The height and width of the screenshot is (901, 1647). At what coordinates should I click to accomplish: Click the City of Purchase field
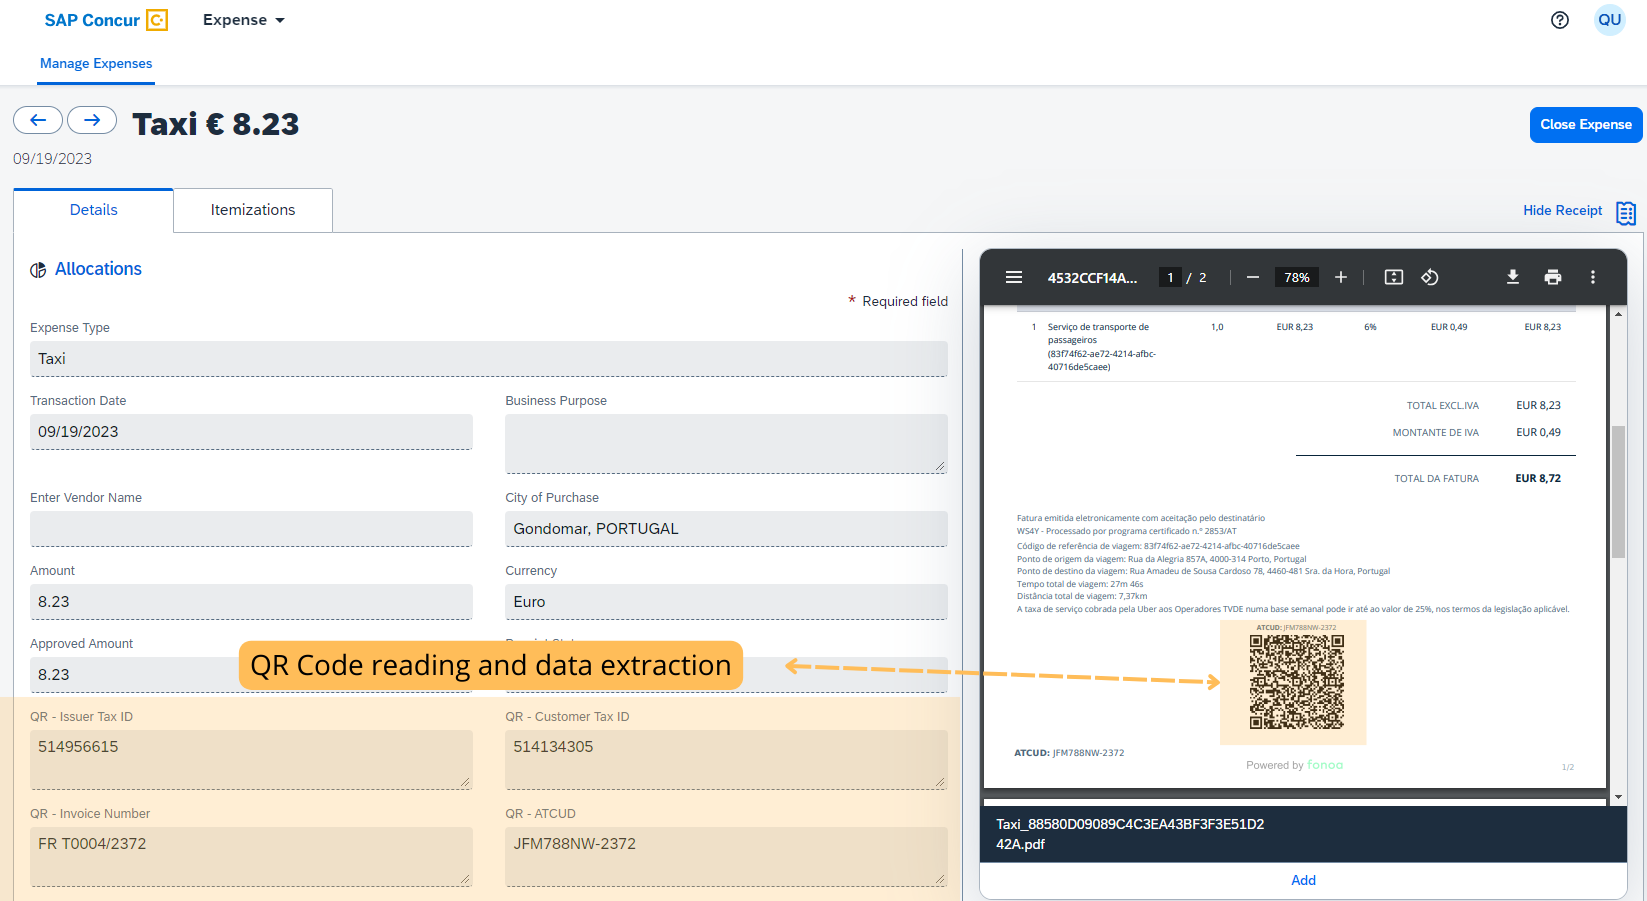726,529
